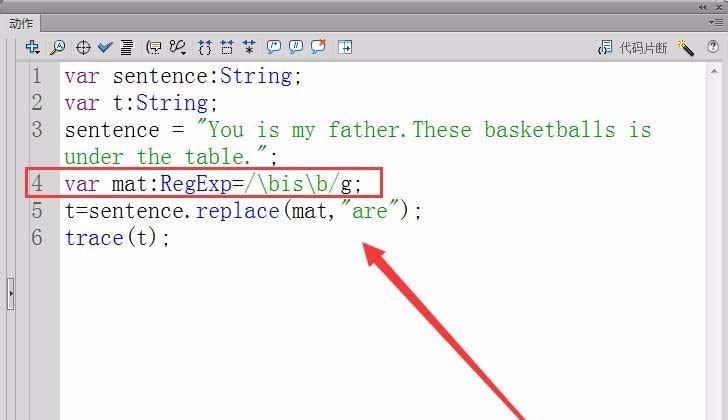
Task: Toggle Script Assist magic wand
Action: (x=685, y=47)
